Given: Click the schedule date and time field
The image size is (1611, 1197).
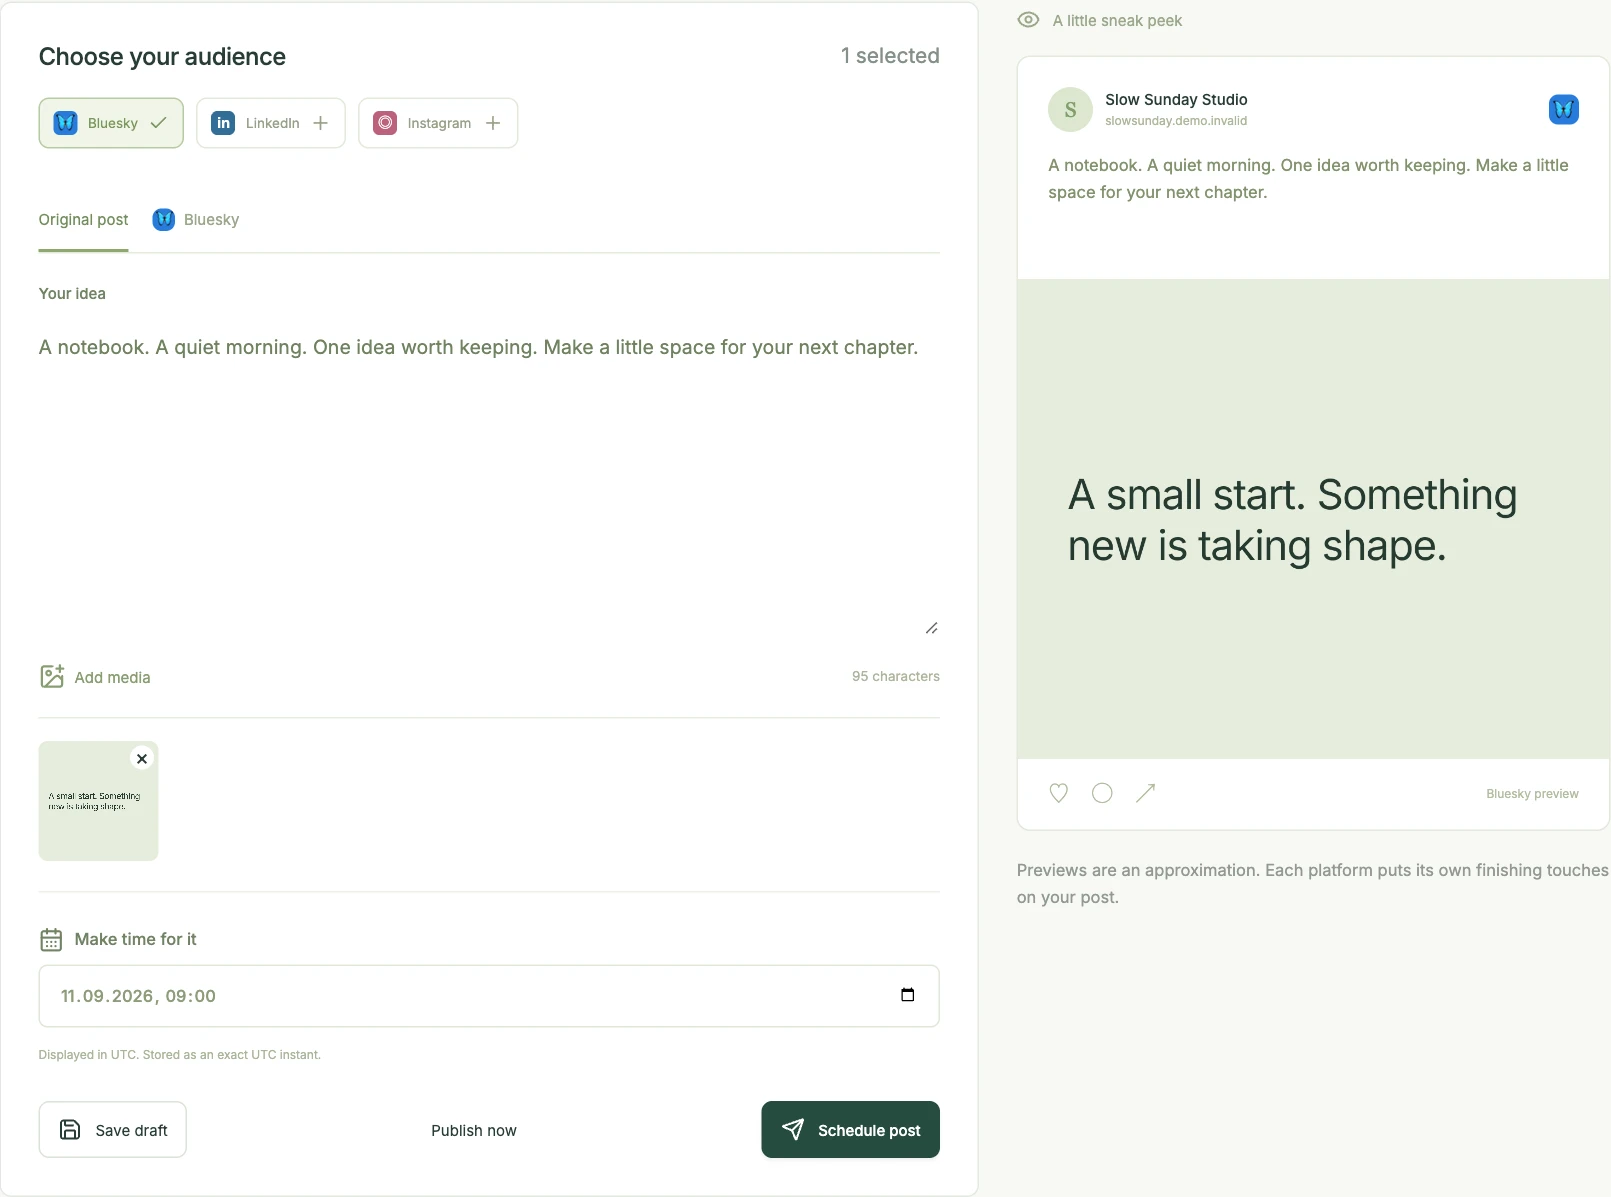Looking at the screenshot, I should [x=489, y=996].
